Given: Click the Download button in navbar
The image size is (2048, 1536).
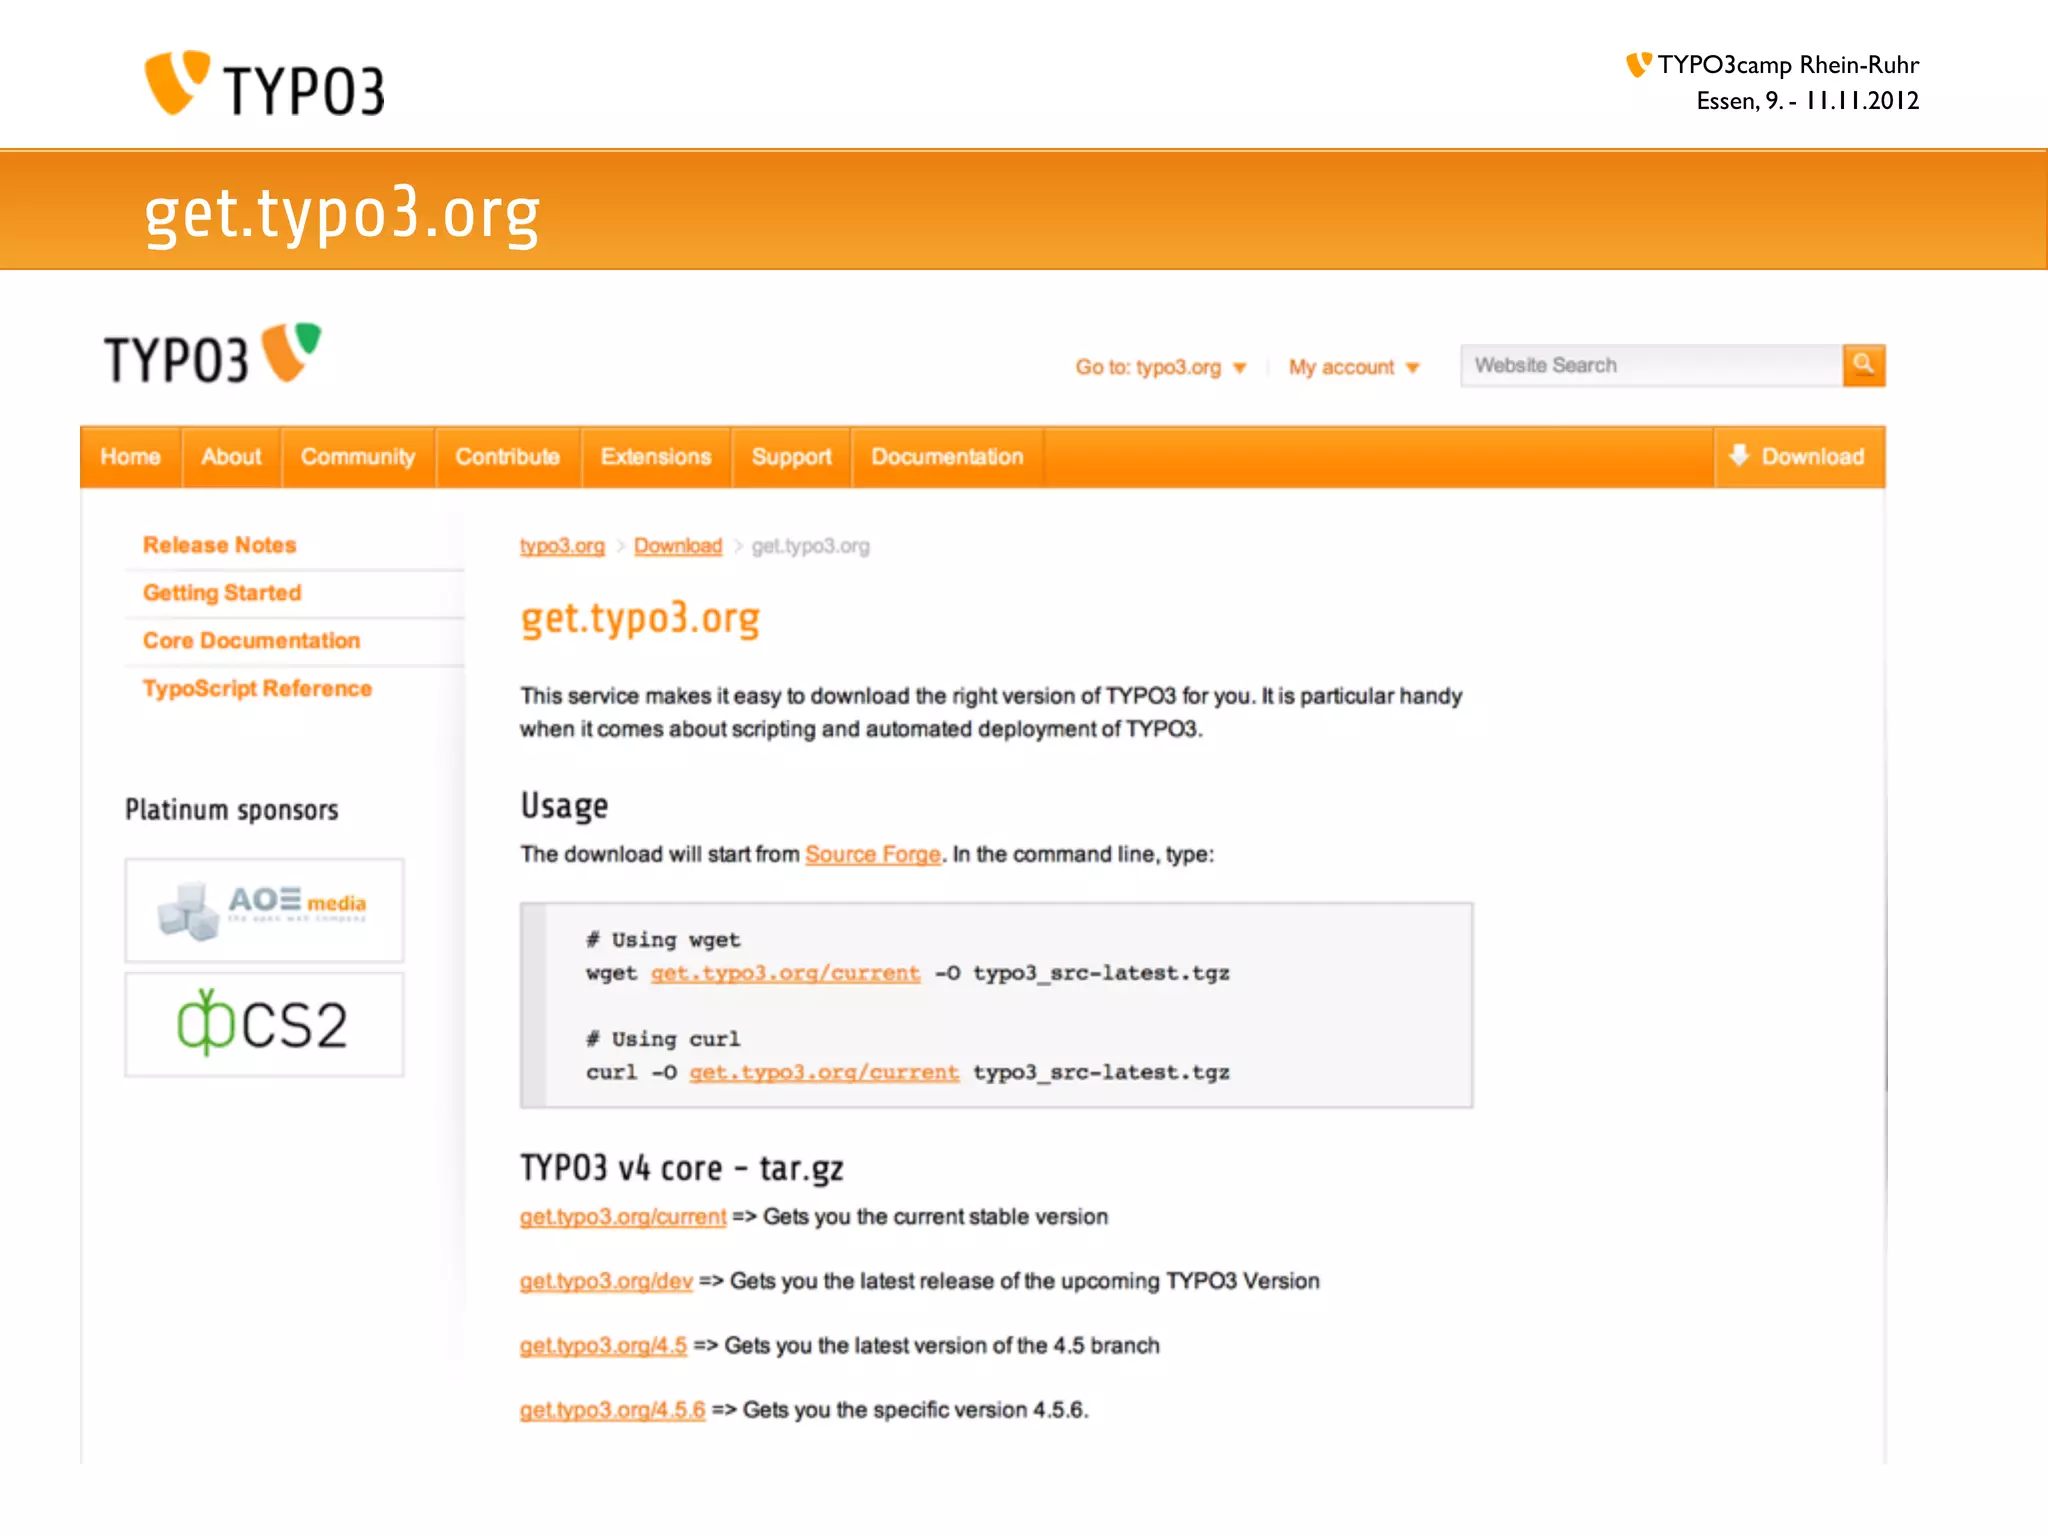Looking at the screenshot, I should coord(1799,457).
